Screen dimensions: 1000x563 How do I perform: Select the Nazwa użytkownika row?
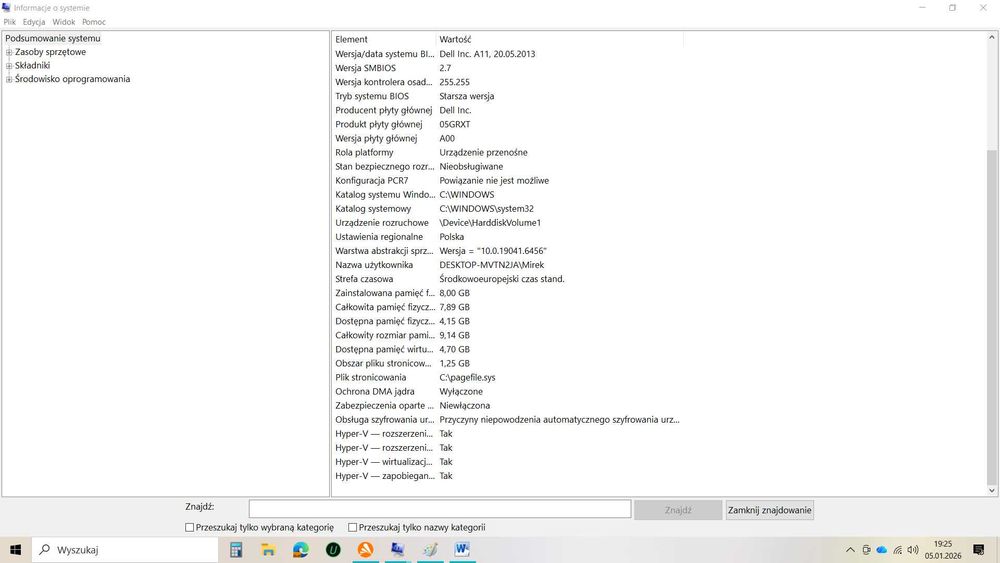(x=508, y=265)
